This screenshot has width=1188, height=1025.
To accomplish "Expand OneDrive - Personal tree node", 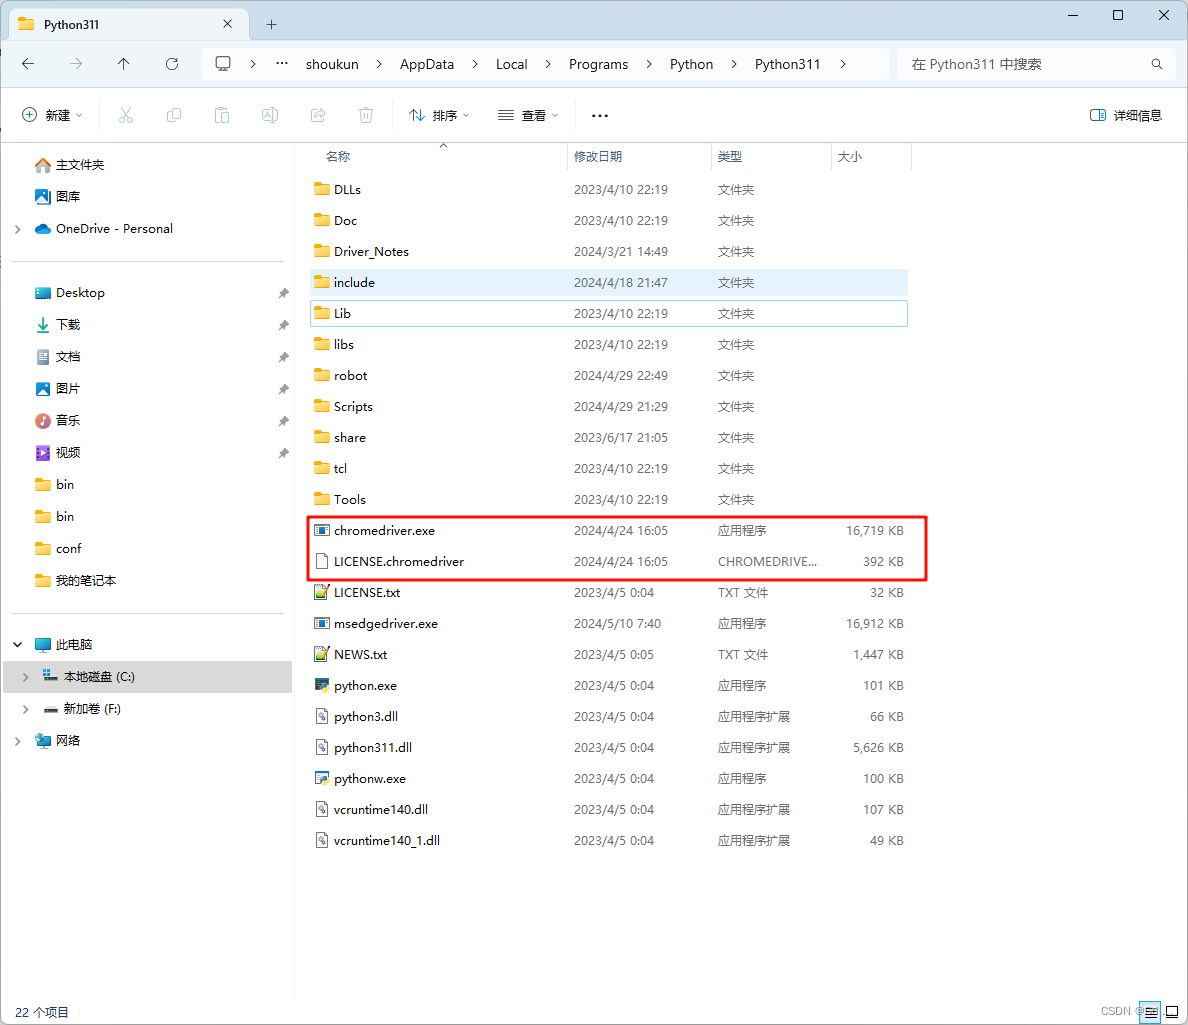I will pos(17,229).
